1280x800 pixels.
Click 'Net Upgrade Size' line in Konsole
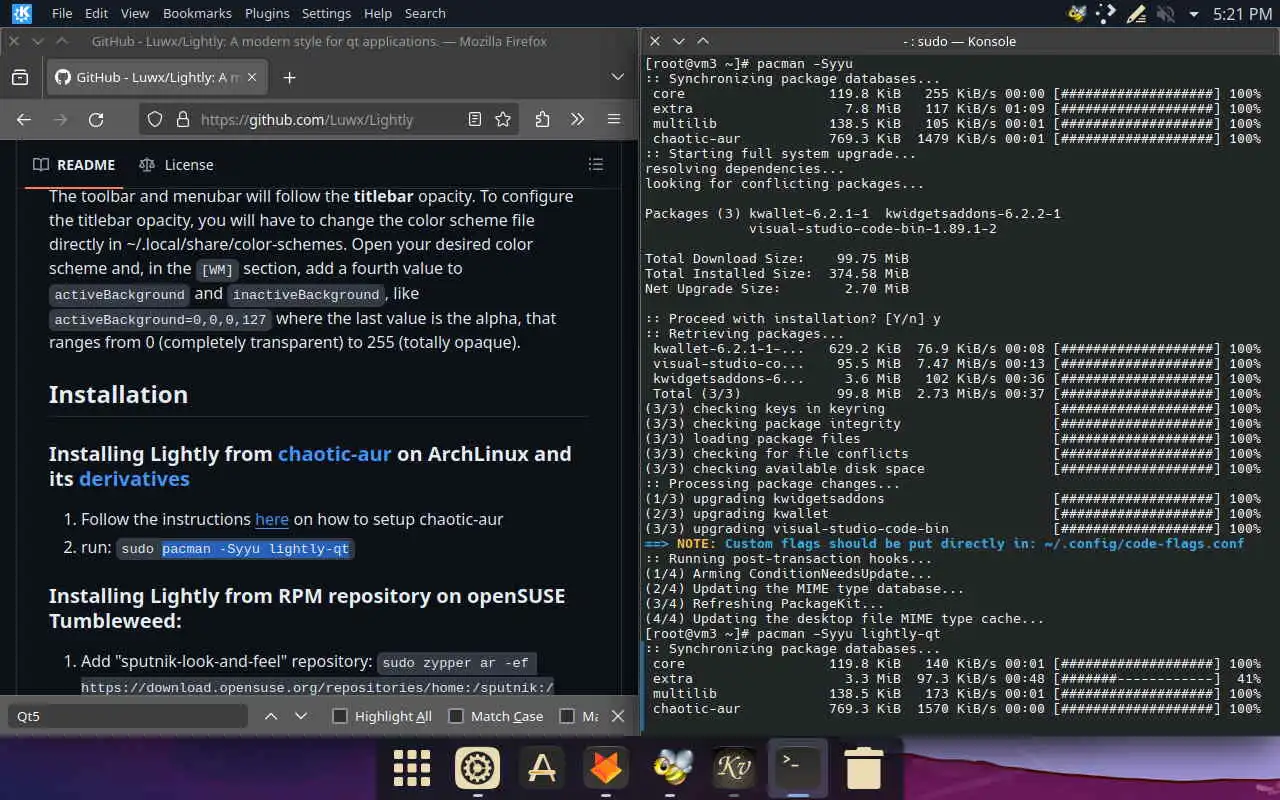pos(776,288)
